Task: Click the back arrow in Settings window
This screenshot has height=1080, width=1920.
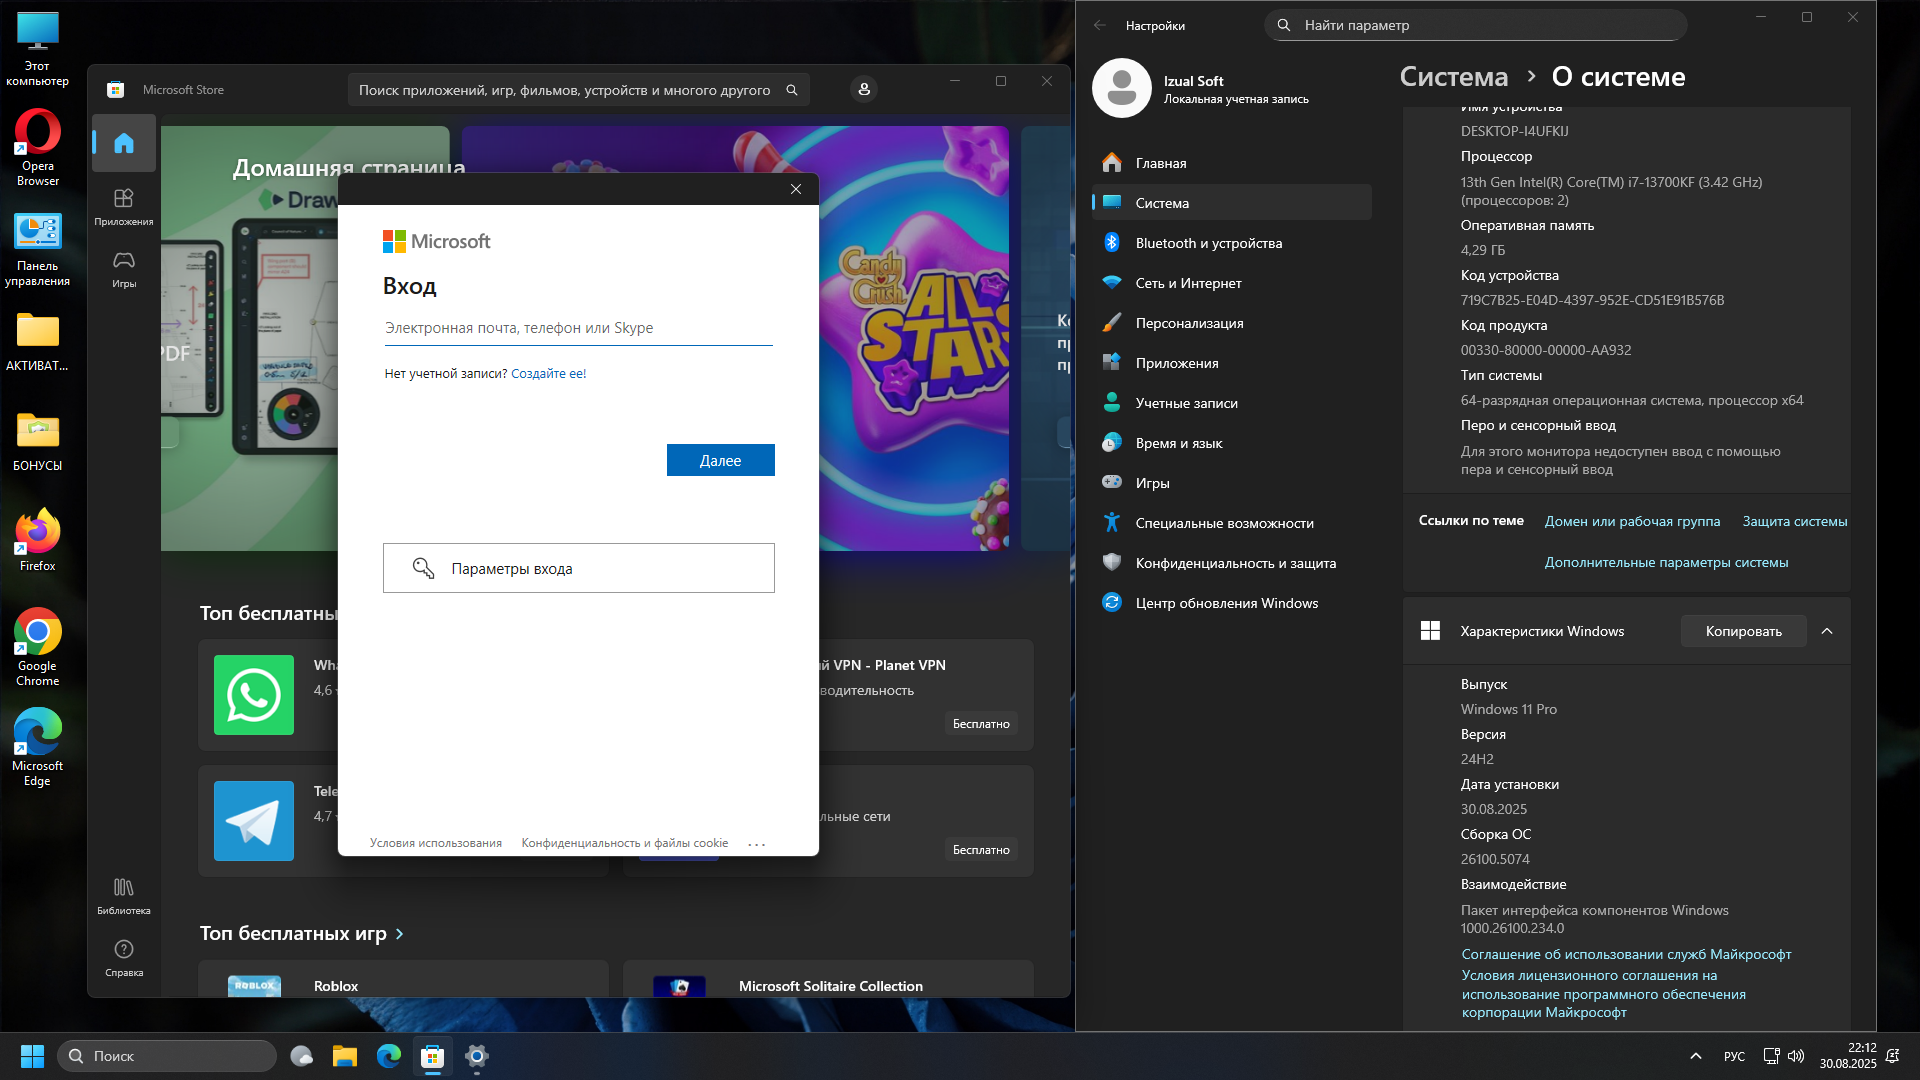Action: (1100, 25)
